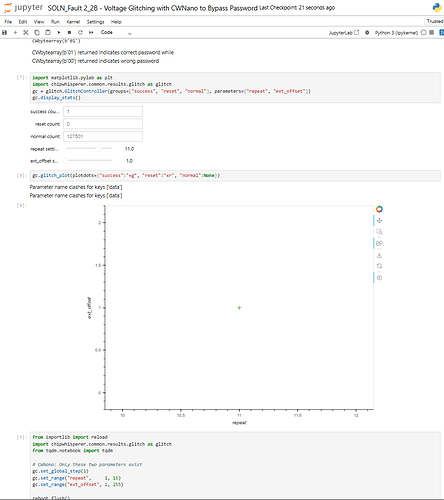Viewport: 444px width, 500px height.
Task: Select the cell with gc.set_global_step(1)
Action: coord(235,466)
